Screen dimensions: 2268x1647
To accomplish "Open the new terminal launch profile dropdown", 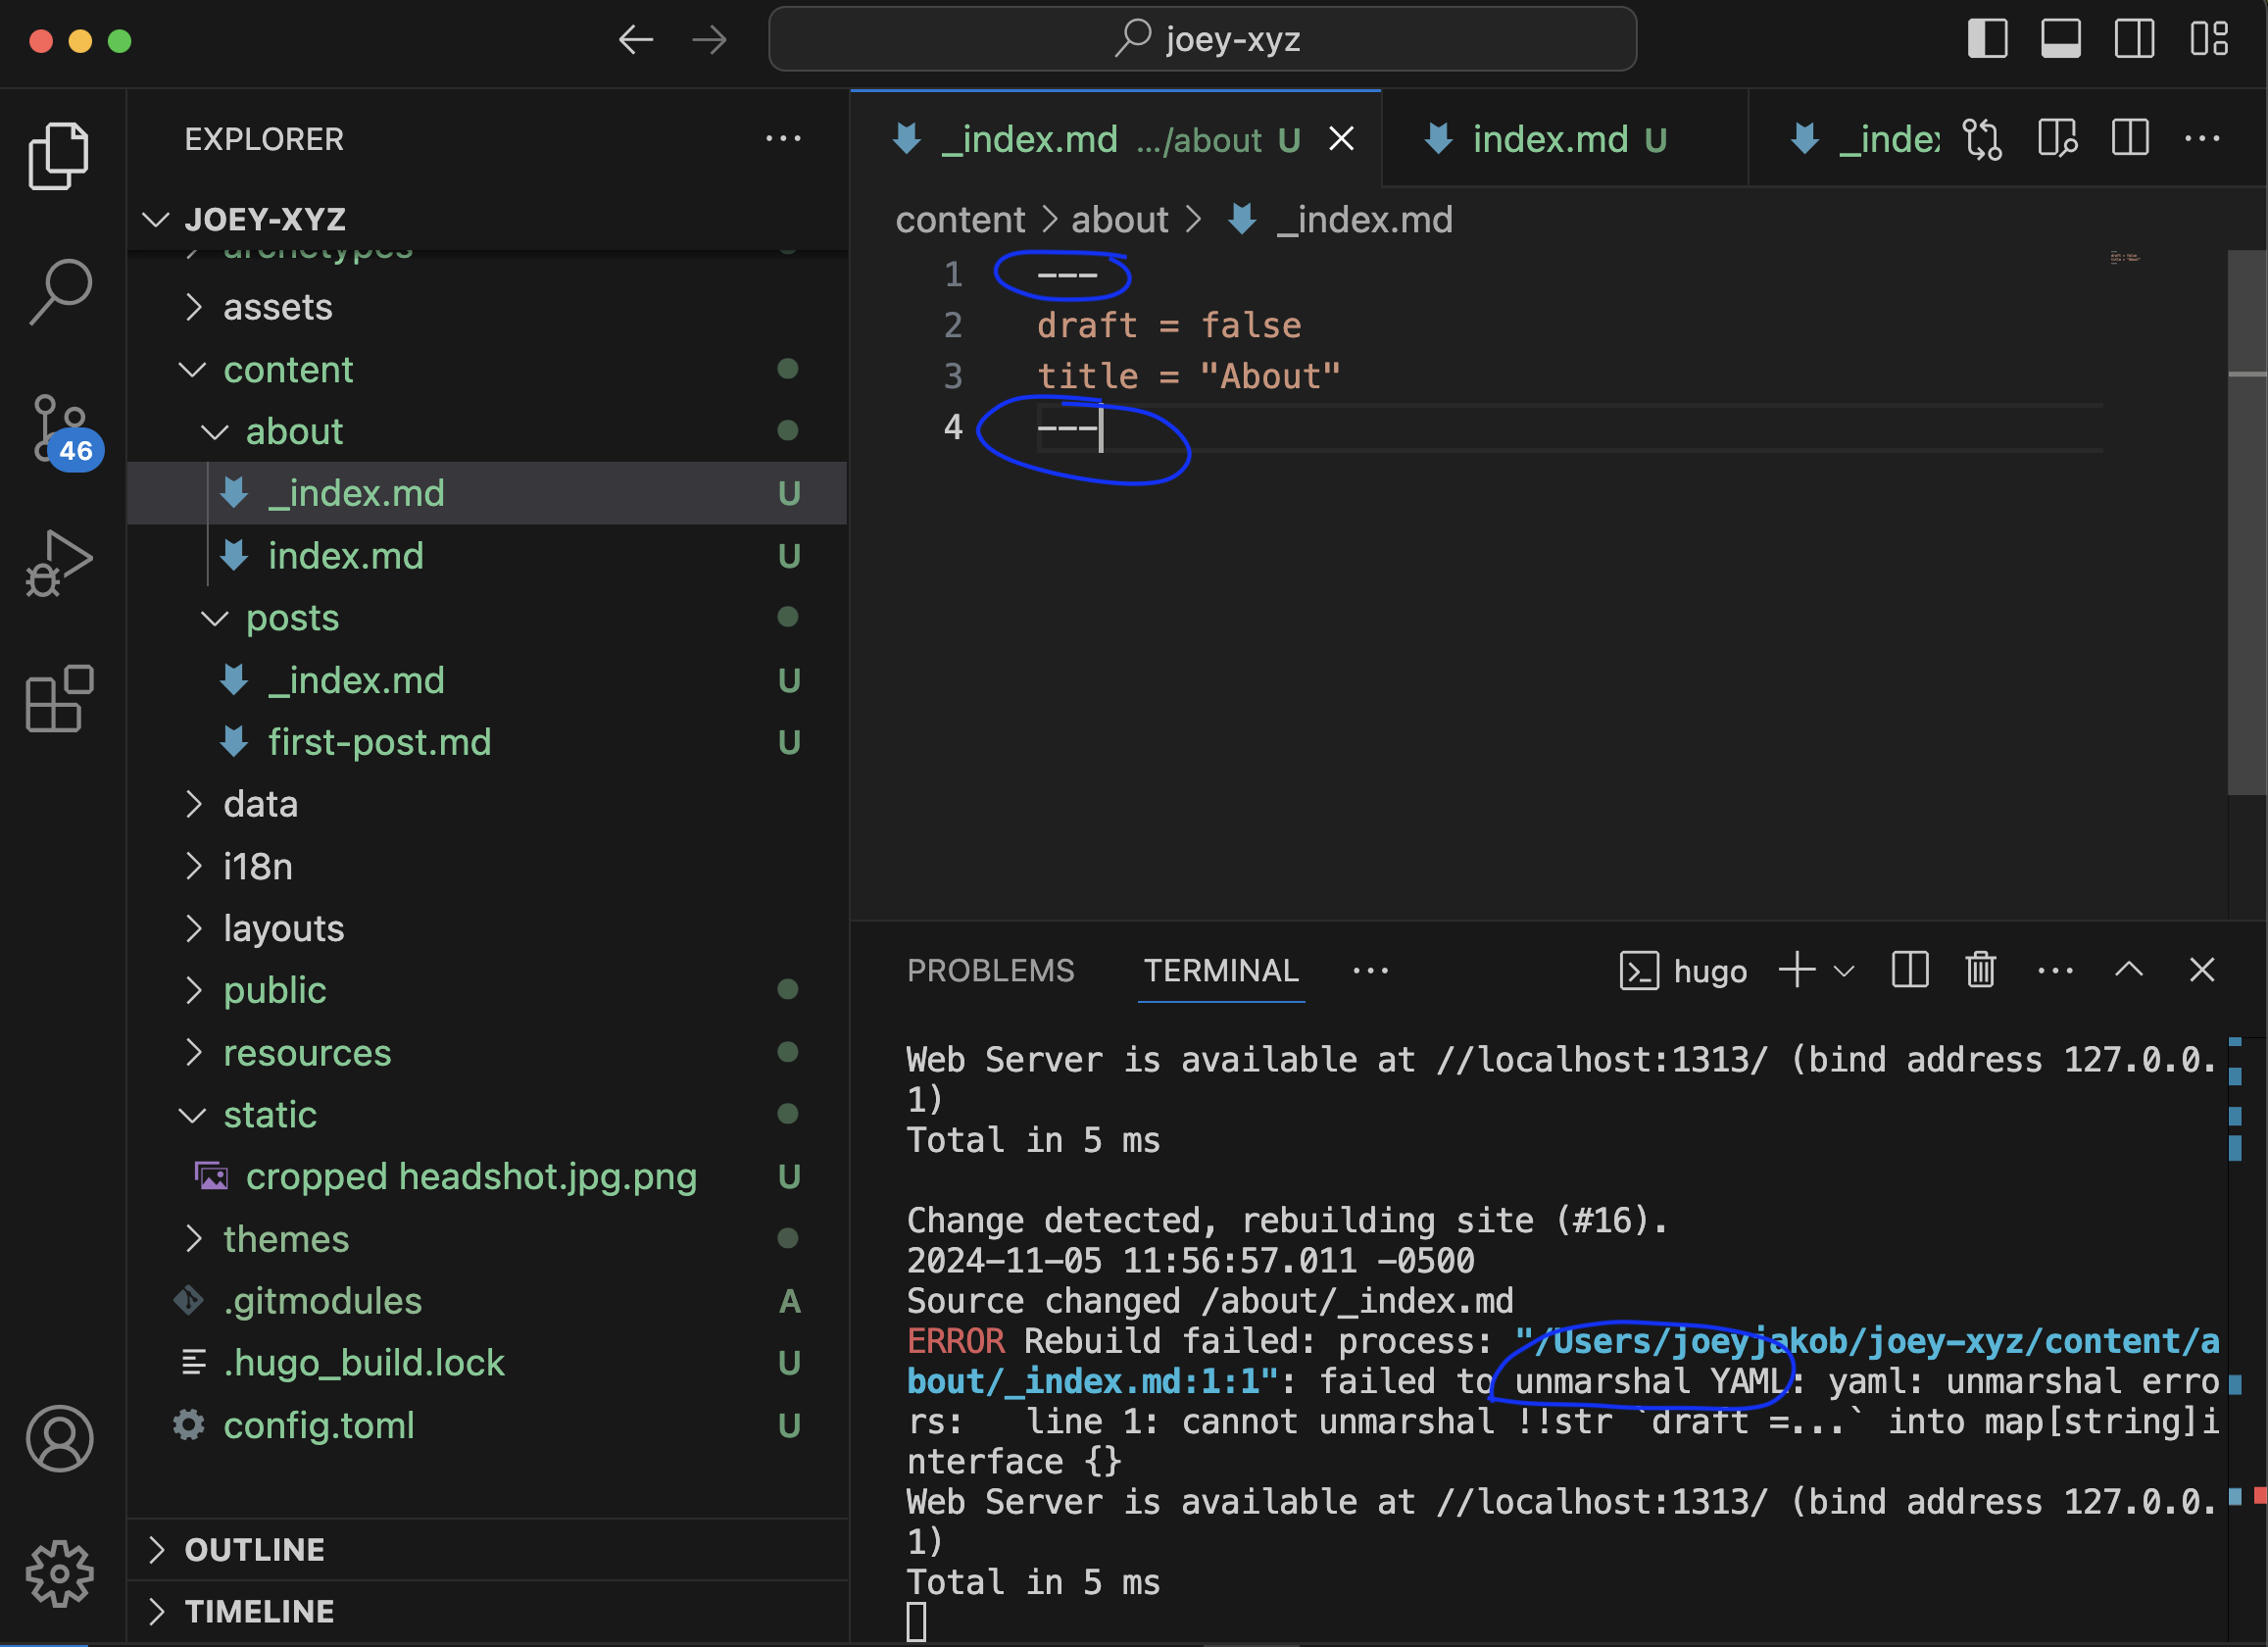I will [1845, 971].
